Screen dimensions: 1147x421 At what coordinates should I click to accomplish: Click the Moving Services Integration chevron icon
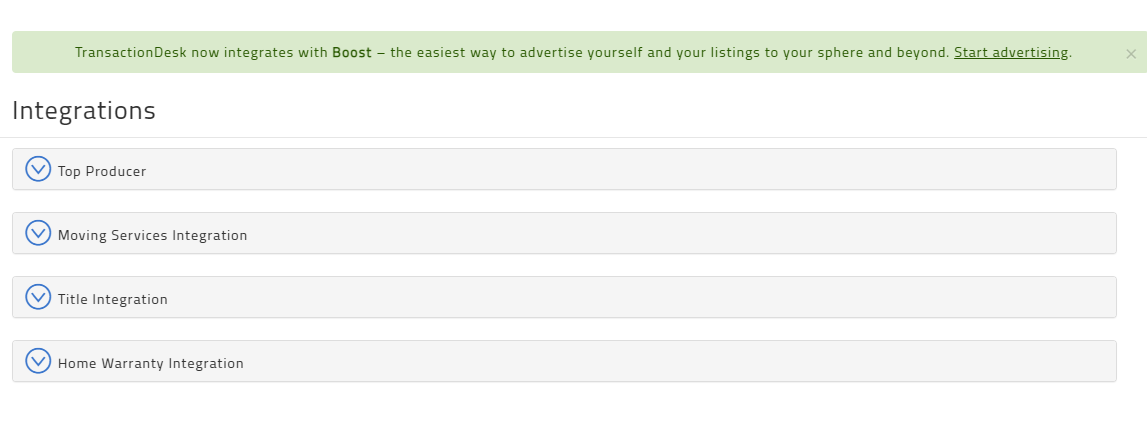click(38, 233)
